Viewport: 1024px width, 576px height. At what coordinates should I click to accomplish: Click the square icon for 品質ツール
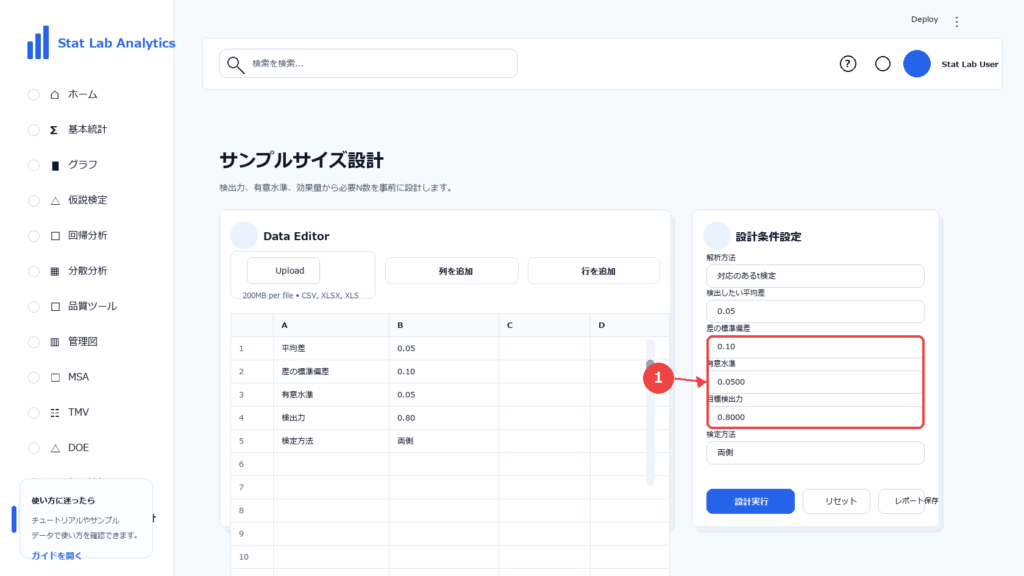point(55,306)
